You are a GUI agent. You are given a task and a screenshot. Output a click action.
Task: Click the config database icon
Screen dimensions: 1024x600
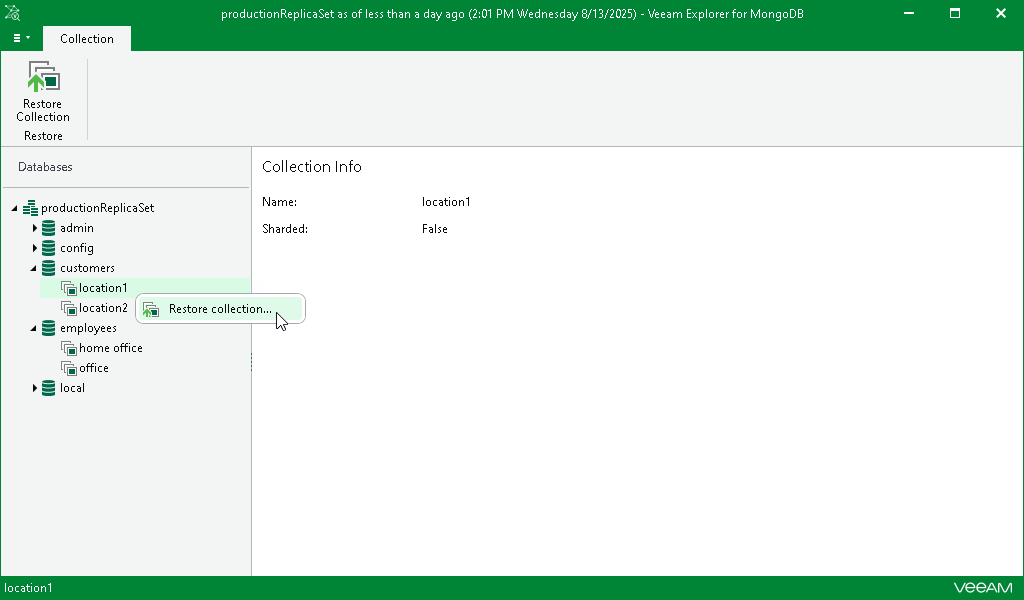(48, 248)
